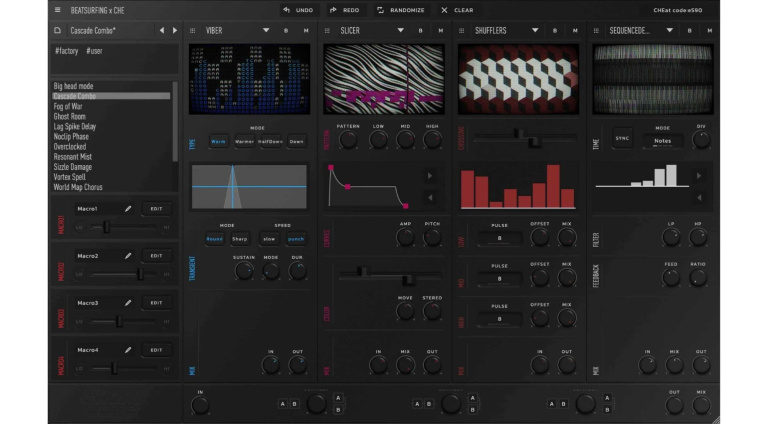Click the Macro2 slider handle

[x=140, y=274]
